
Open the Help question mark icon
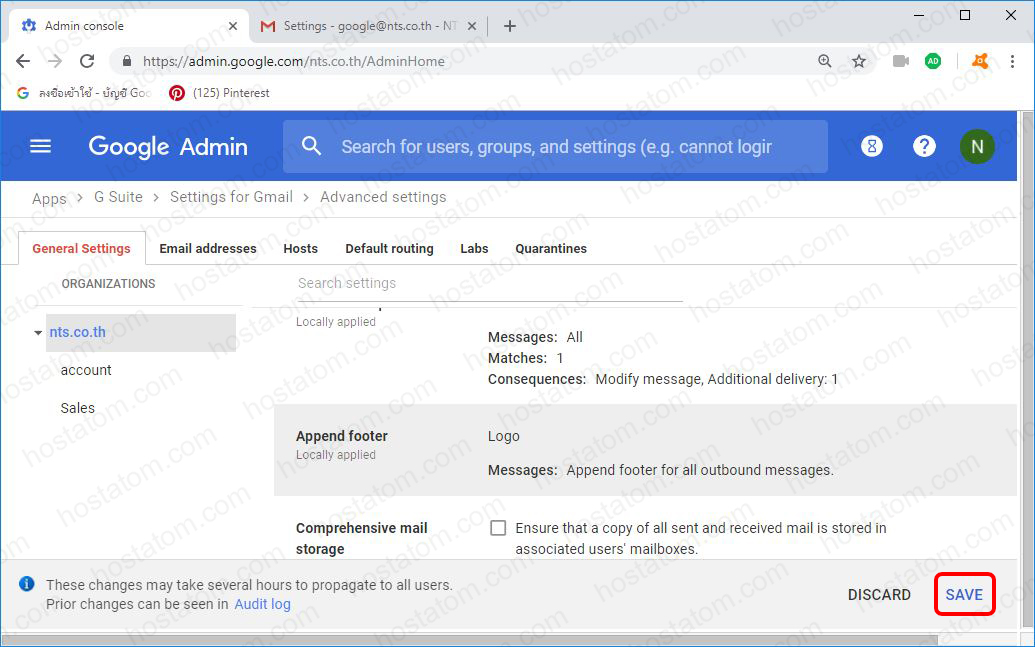click(924, 147)
